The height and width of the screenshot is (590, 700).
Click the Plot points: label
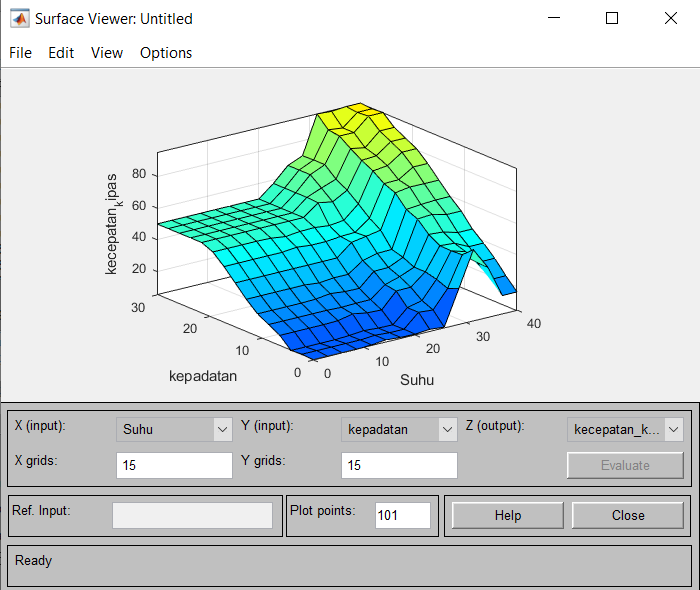(x=322, y=510)
